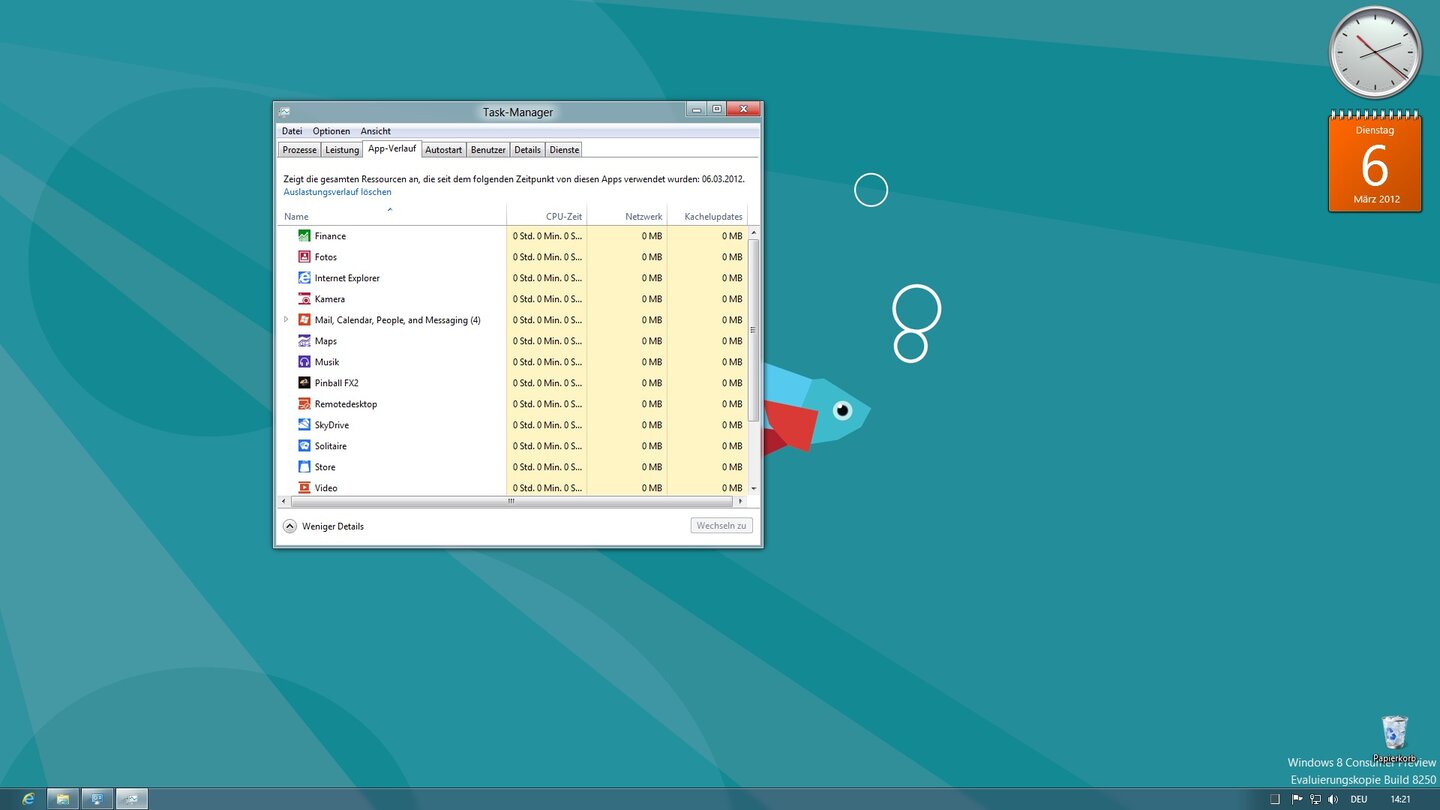The width and height of the screenshot is (1440, 810).
Task: Open the Papierkorb recycle bin icon
Action: tap(1394, 739)
